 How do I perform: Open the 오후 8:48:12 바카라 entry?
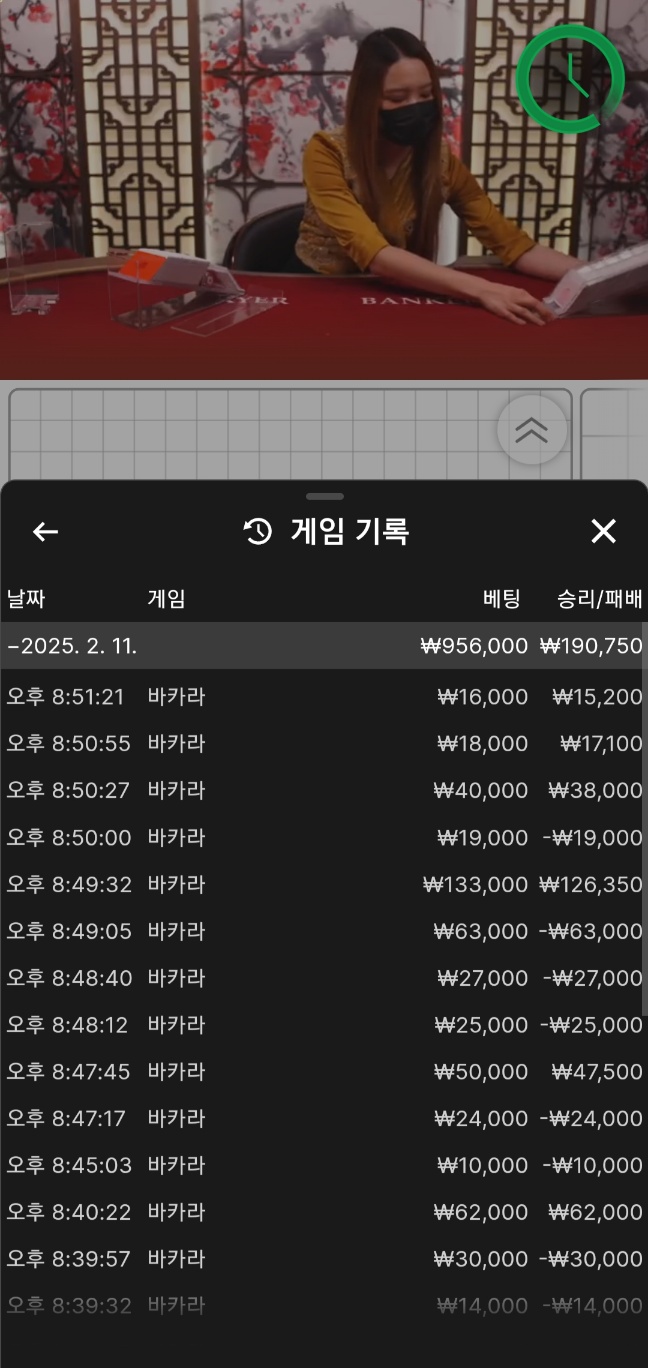[x=324, y=1026]
